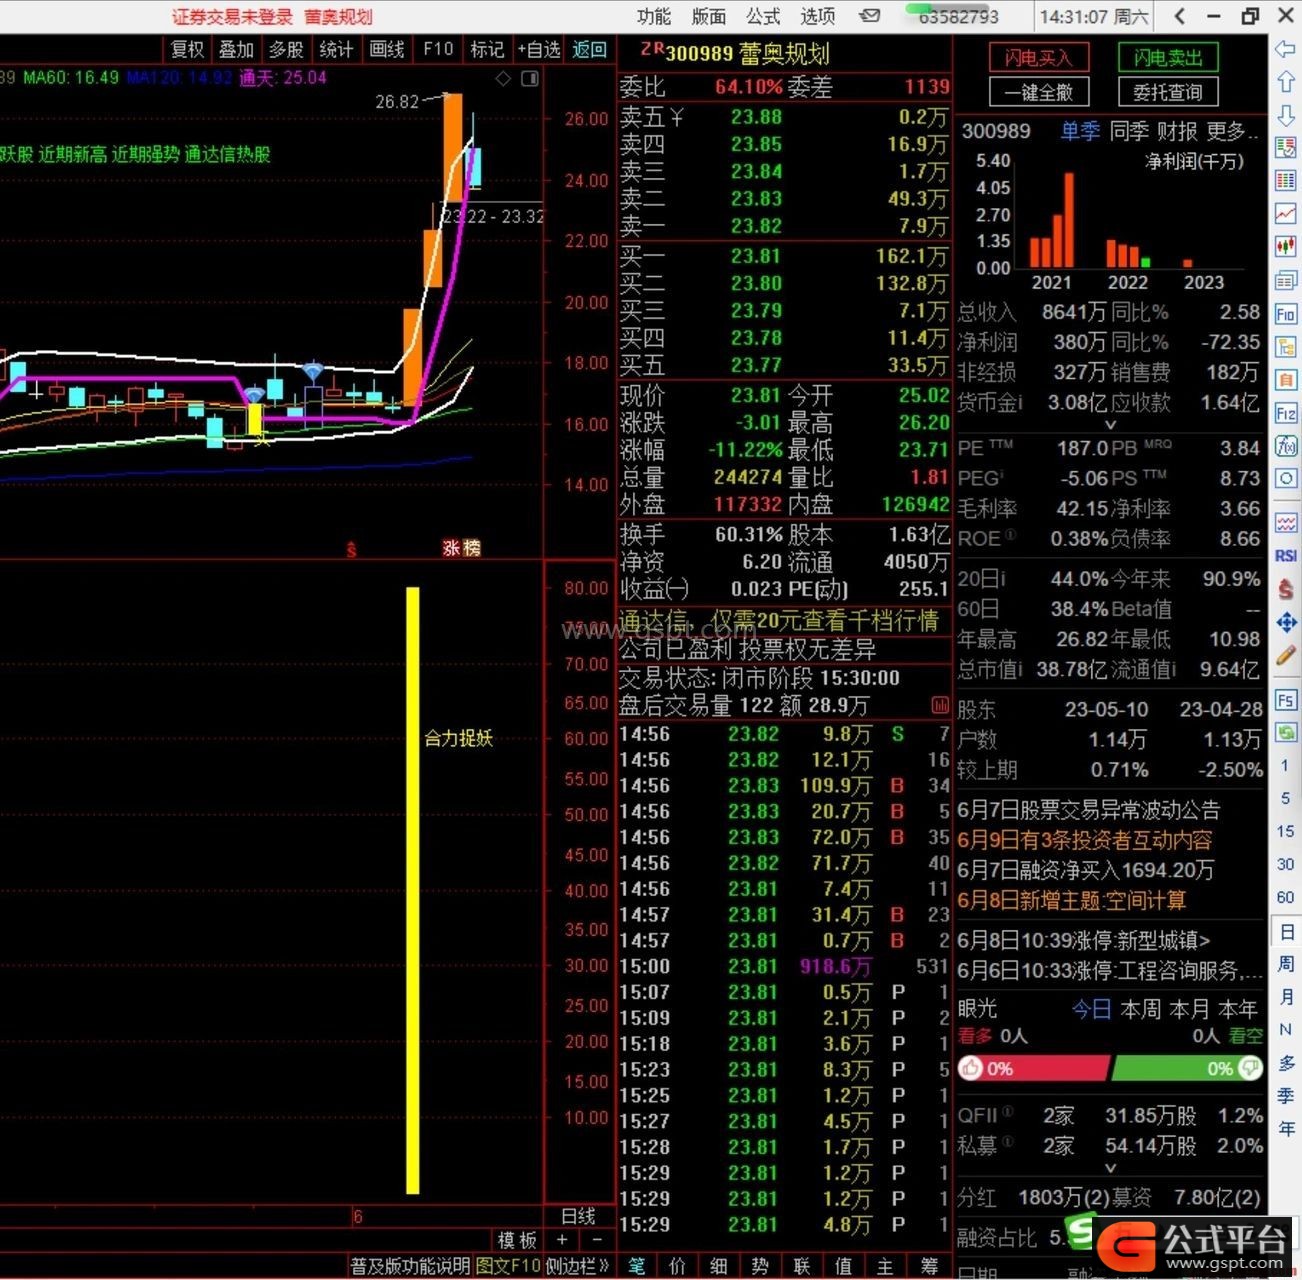Viewport: 1302px width, 1280px height.
Task: Click the 画线 toolbar button
Action: point(387,49)
